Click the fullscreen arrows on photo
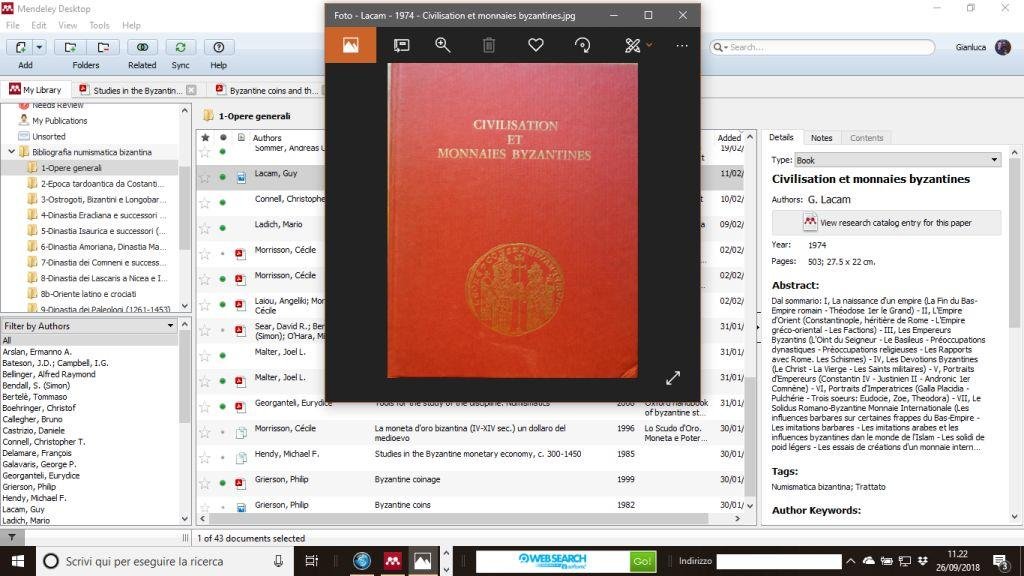This screenshot has height=576, width=1024. coord(673,377)
